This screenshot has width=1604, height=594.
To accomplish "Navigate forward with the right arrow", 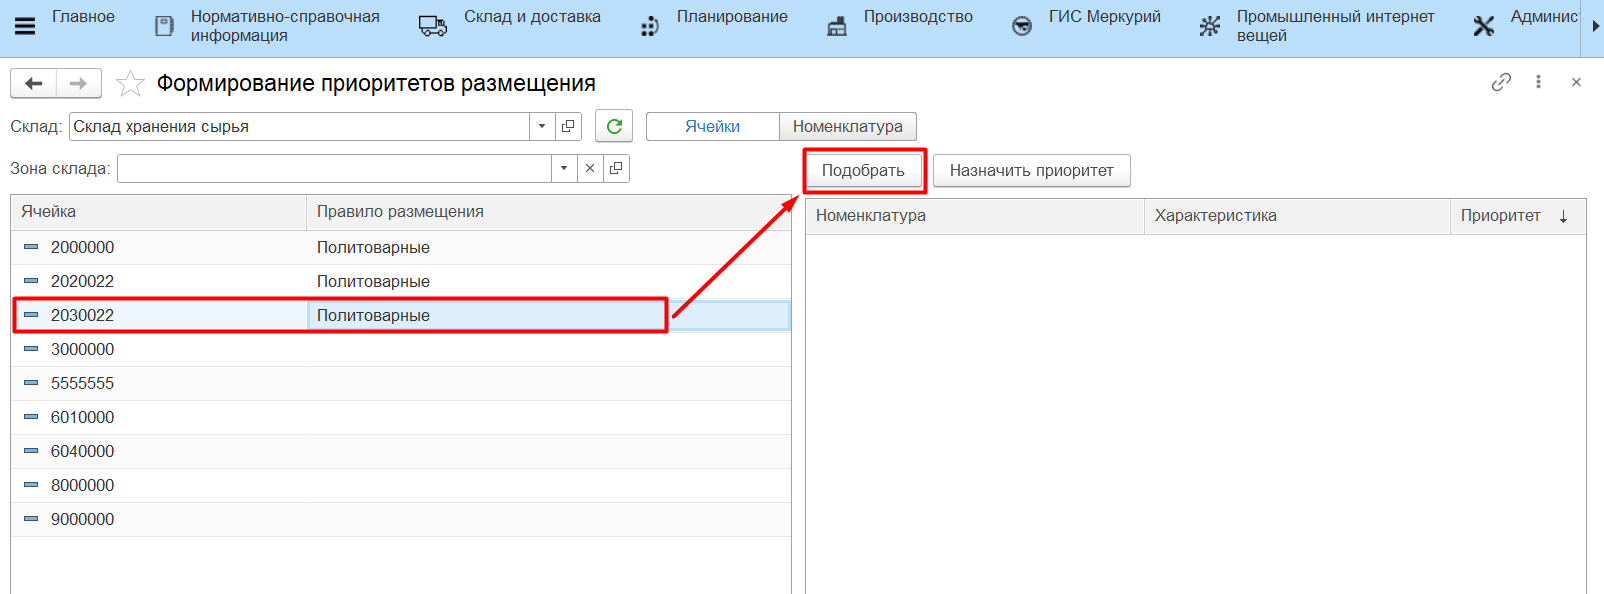I will click(x=78, y=84).
